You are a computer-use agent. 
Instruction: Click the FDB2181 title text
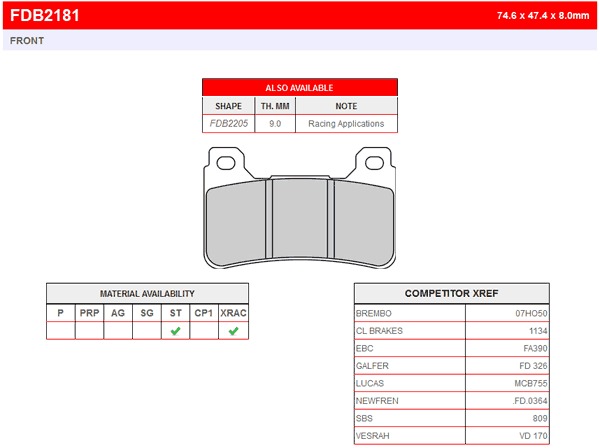[44, 15]
